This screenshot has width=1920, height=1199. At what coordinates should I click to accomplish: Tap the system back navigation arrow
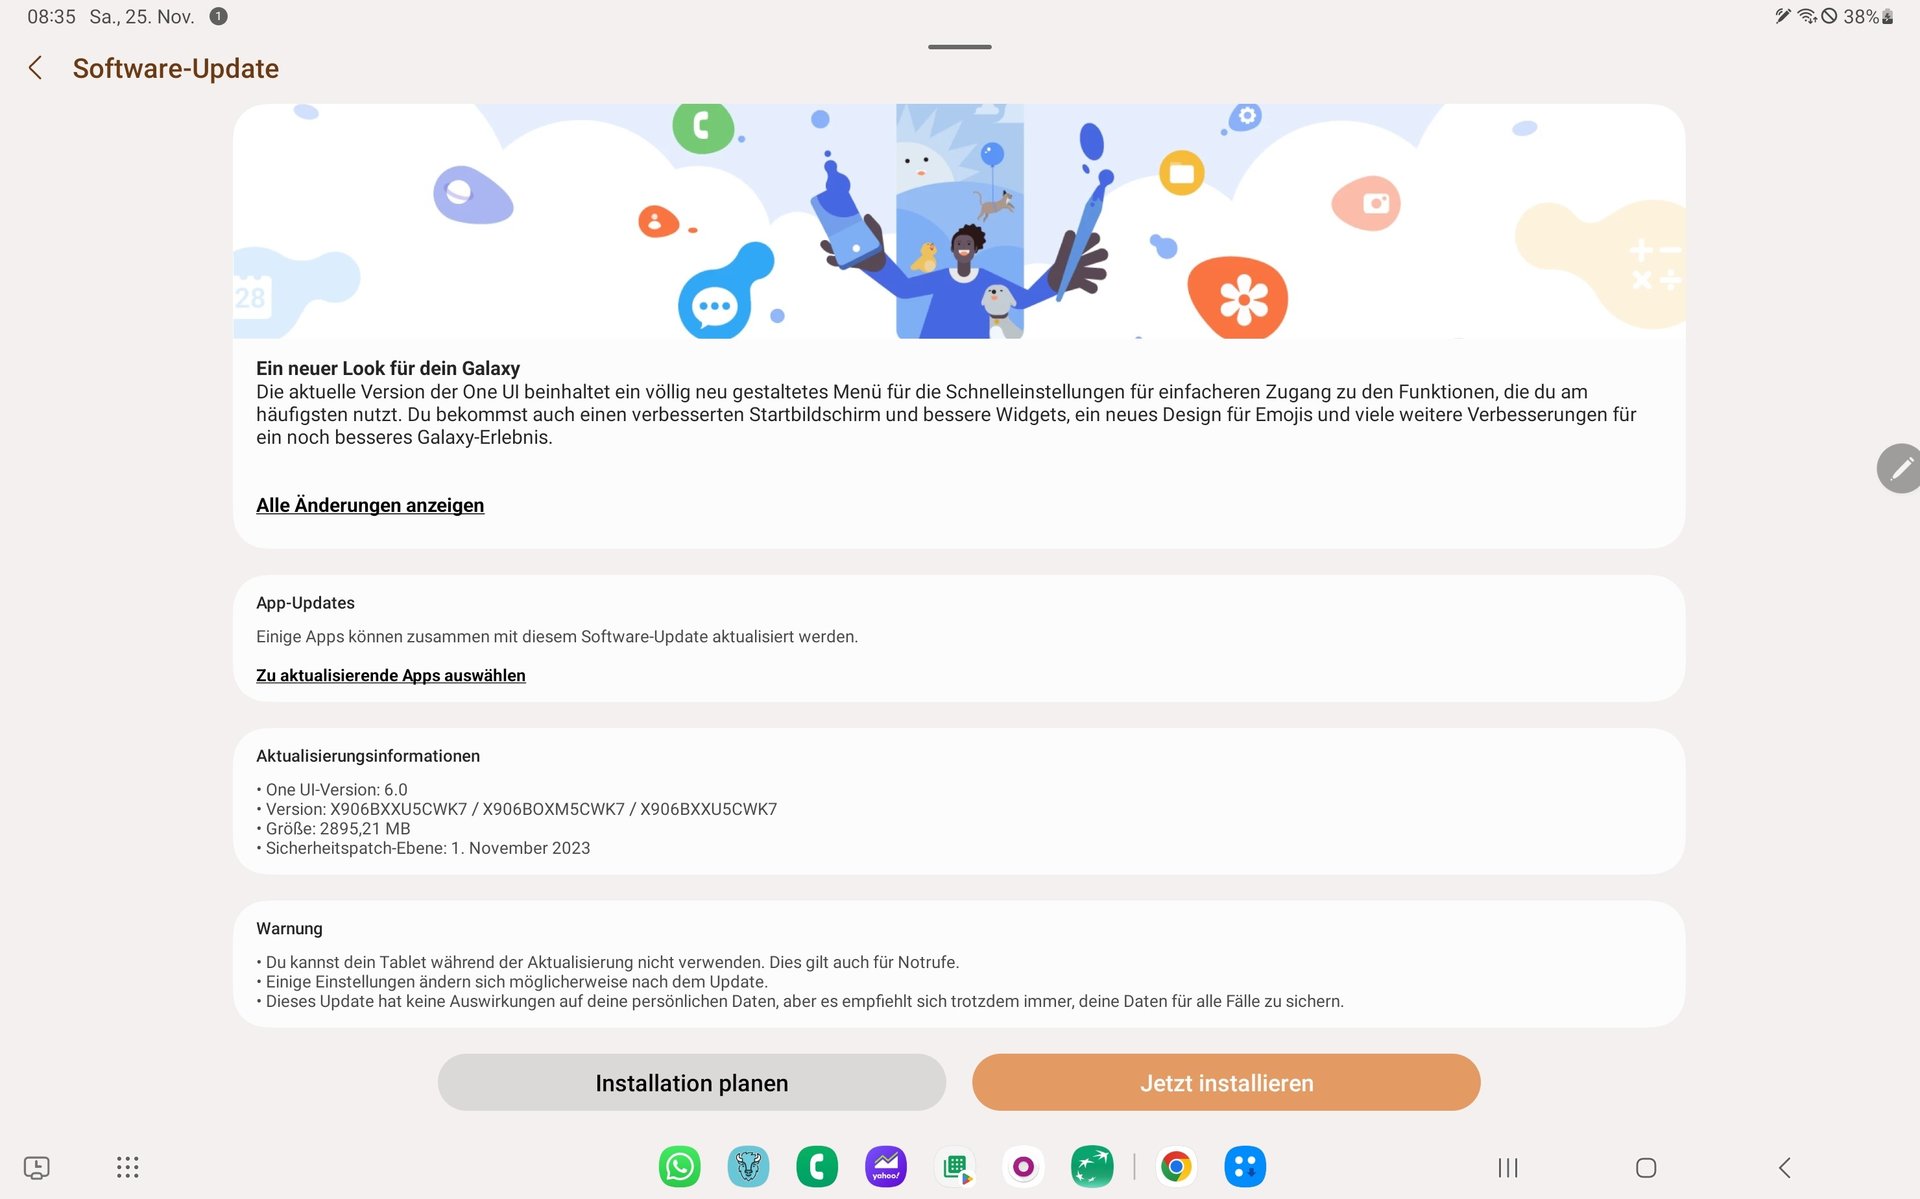[x=1785, y=1167]
